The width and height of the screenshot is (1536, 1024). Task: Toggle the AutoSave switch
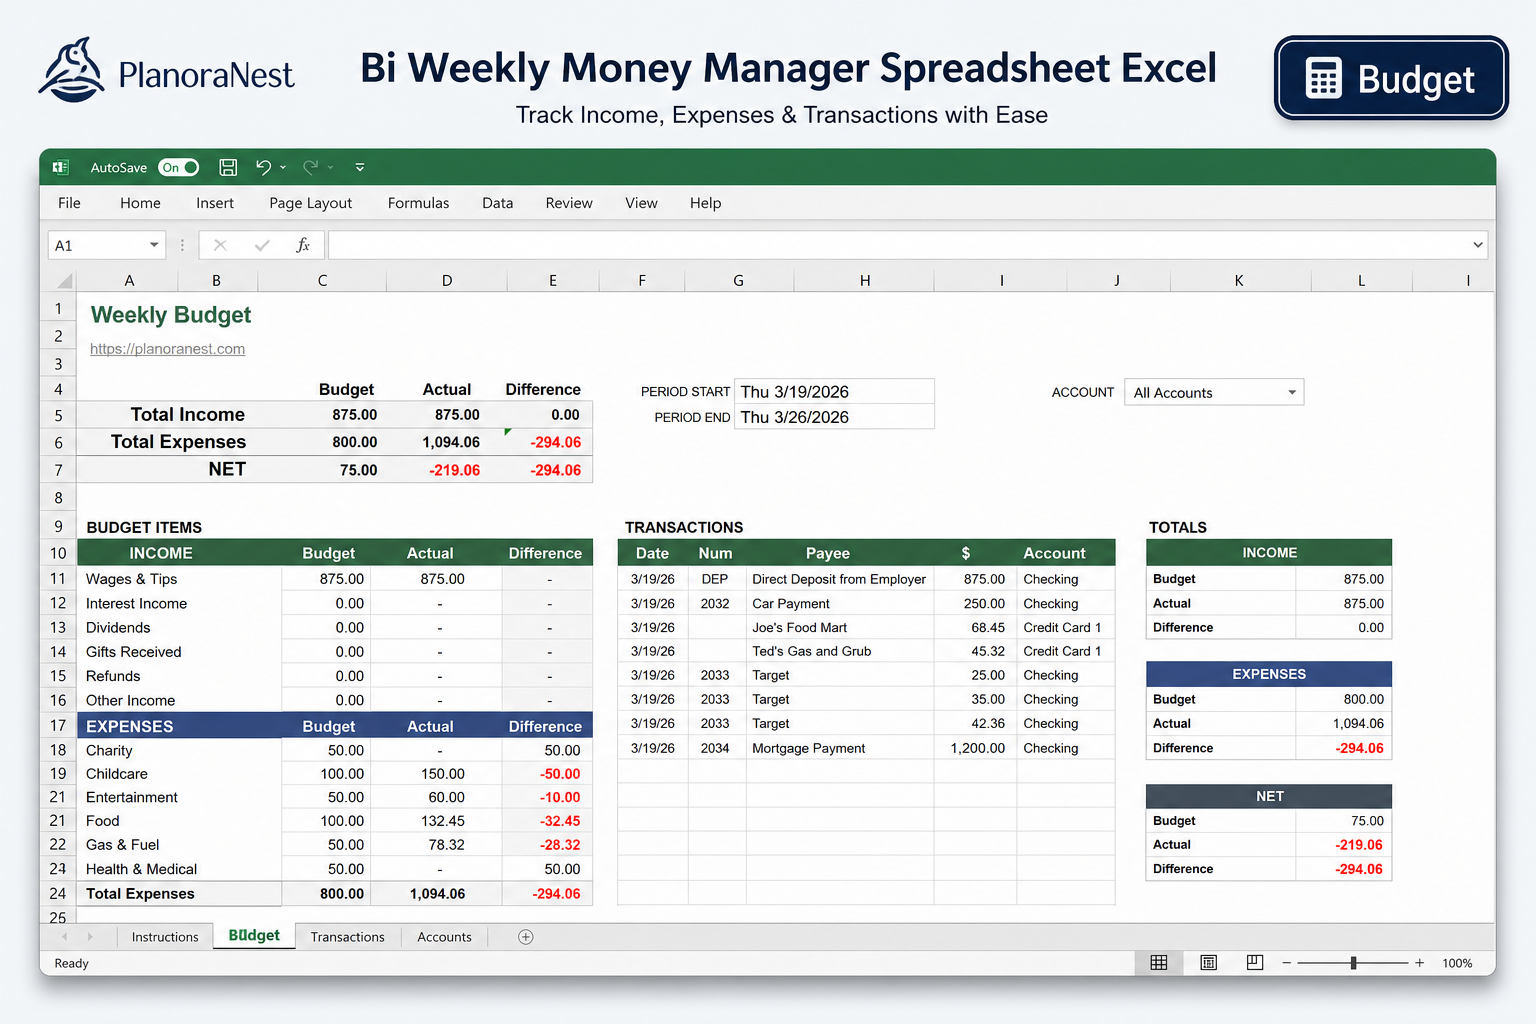tap(179, 167)
